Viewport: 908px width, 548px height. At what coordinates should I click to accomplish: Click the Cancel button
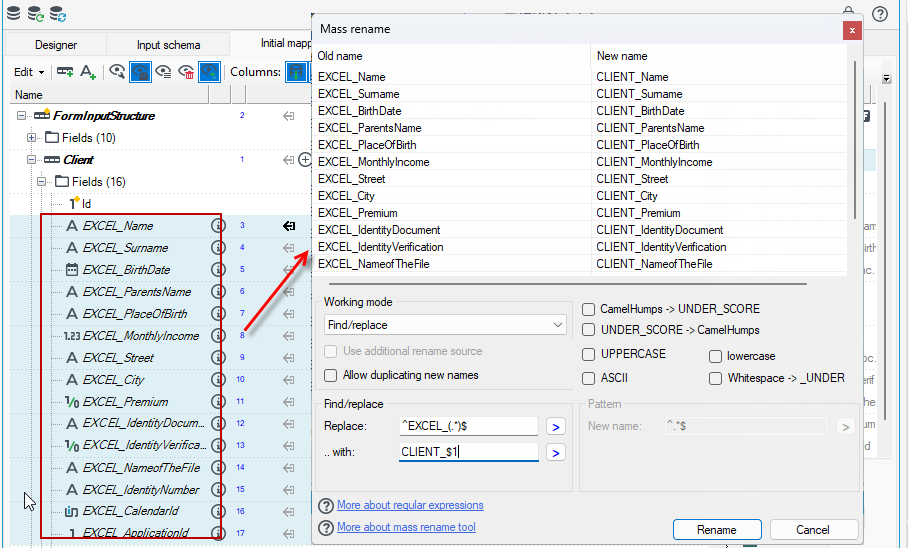(813, 529)
